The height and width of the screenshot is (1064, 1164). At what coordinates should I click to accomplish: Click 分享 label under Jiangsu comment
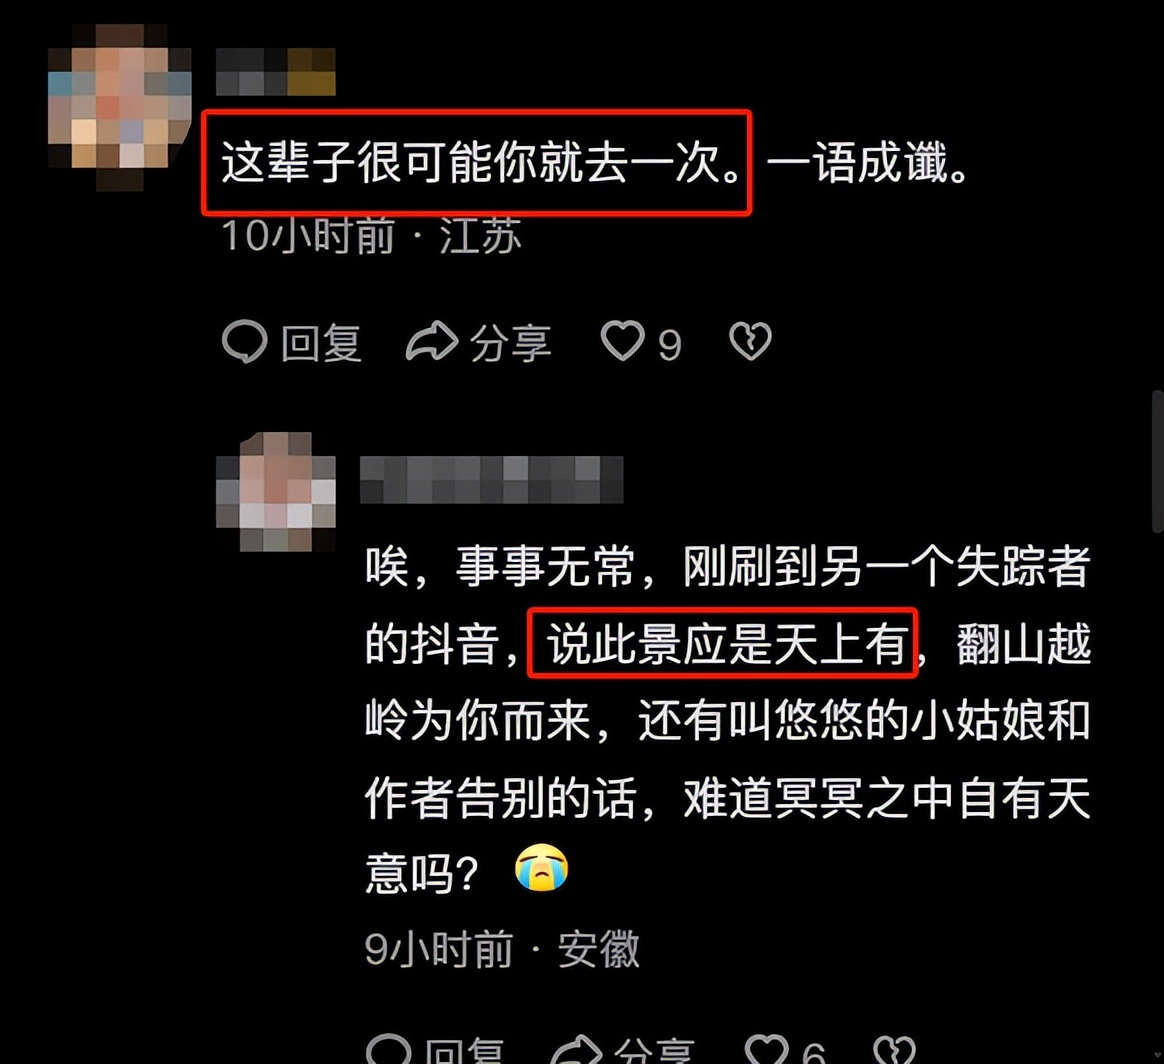[x=511, y=343]
